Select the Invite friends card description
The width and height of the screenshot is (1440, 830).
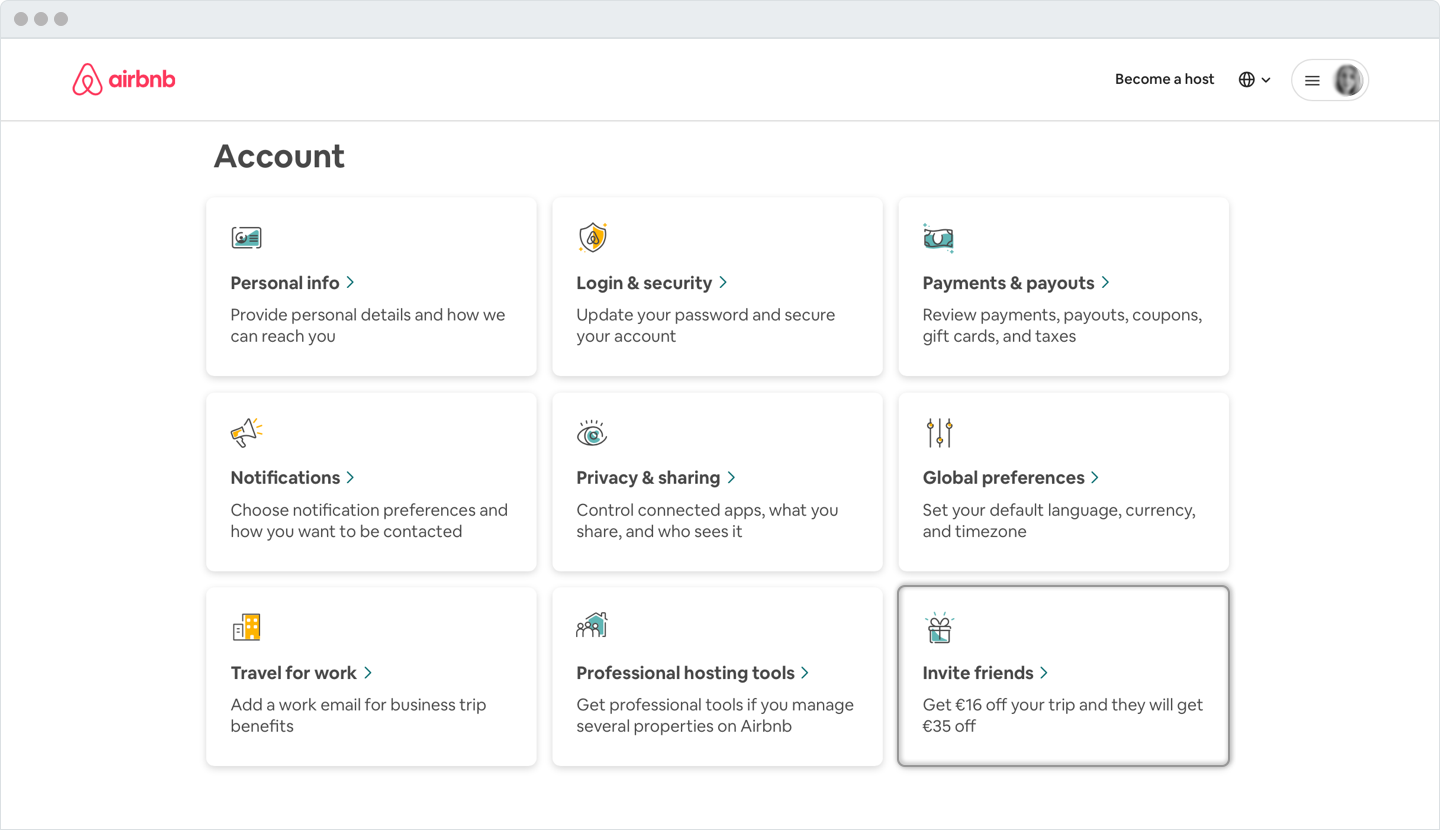click(x=1062, y=715)
